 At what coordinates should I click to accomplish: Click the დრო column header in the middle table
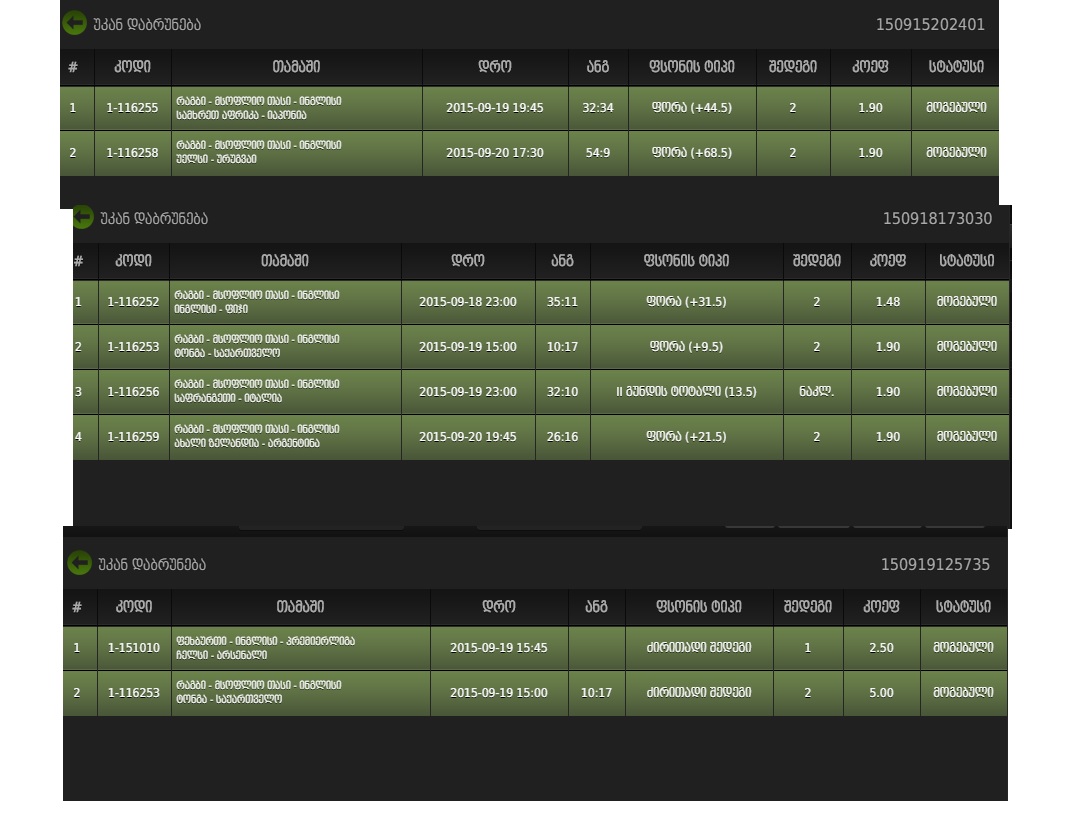click(468, 261)
